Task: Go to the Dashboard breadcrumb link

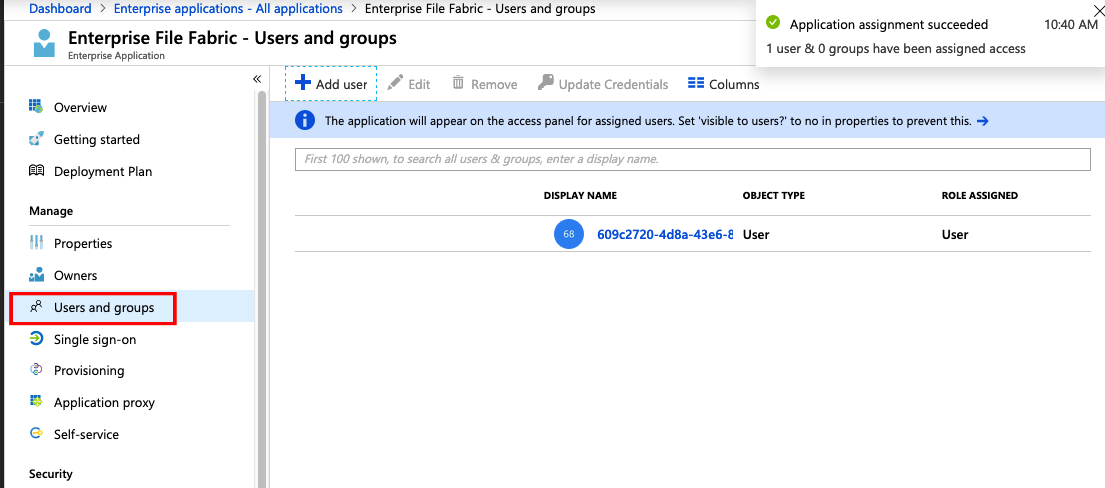Action: pyautogui.click(x=60, y=9)
